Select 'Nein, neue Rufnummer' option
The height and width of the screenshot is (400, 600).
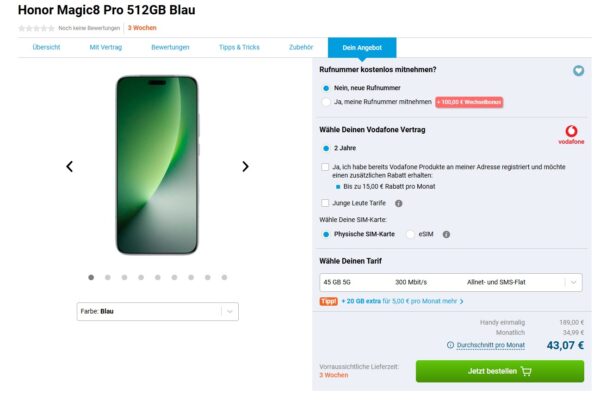click(x=326, y=87)
